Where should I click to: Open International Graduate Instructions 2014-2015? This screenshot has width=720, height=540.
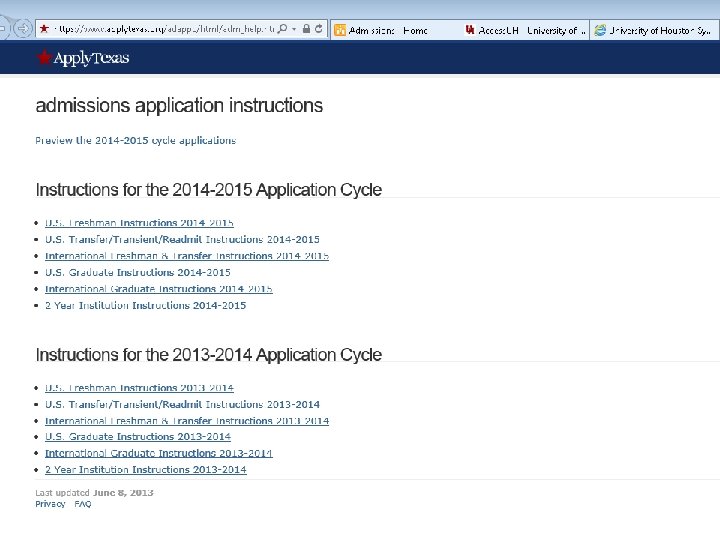click(x=159, y=289)
